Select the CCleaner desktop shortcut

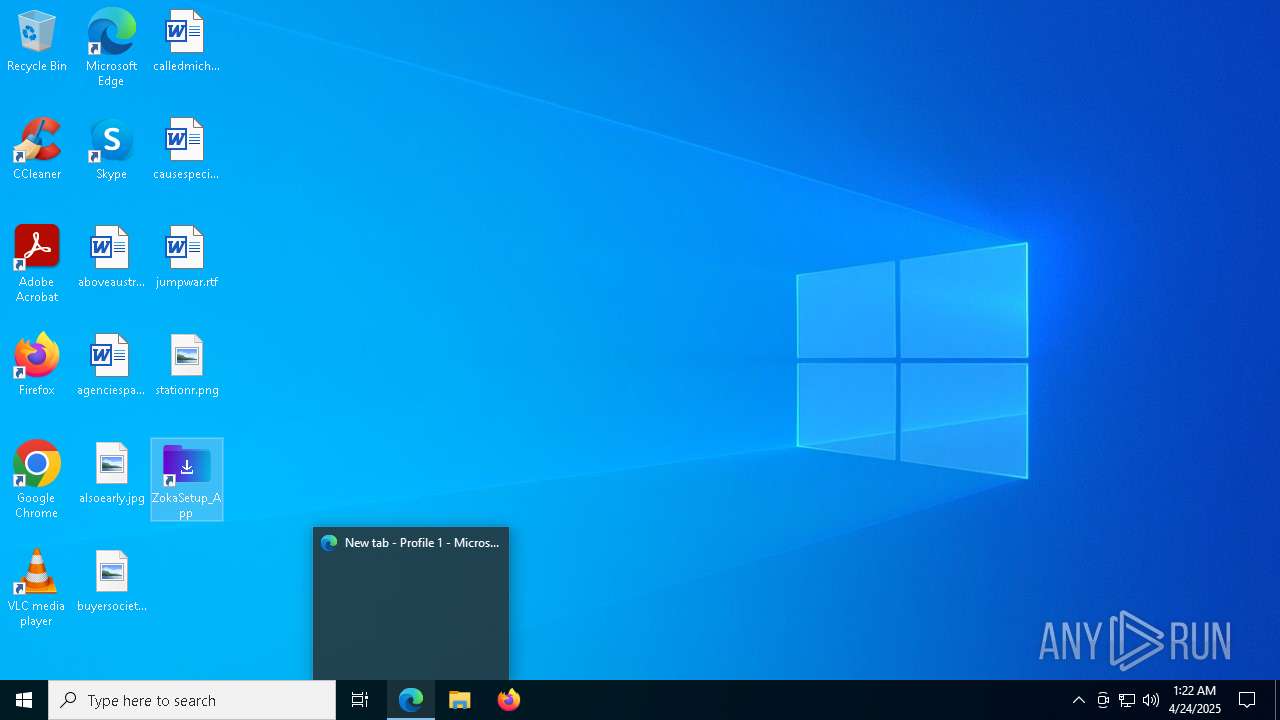[x=37, y=150]
